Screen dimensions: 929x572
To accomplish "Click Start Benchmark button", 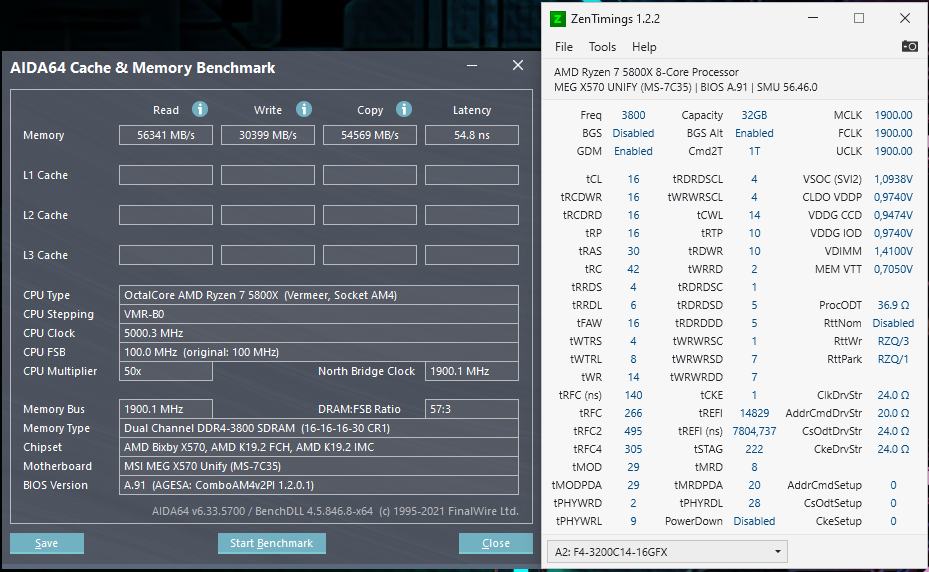I will [x=271, y=544].
